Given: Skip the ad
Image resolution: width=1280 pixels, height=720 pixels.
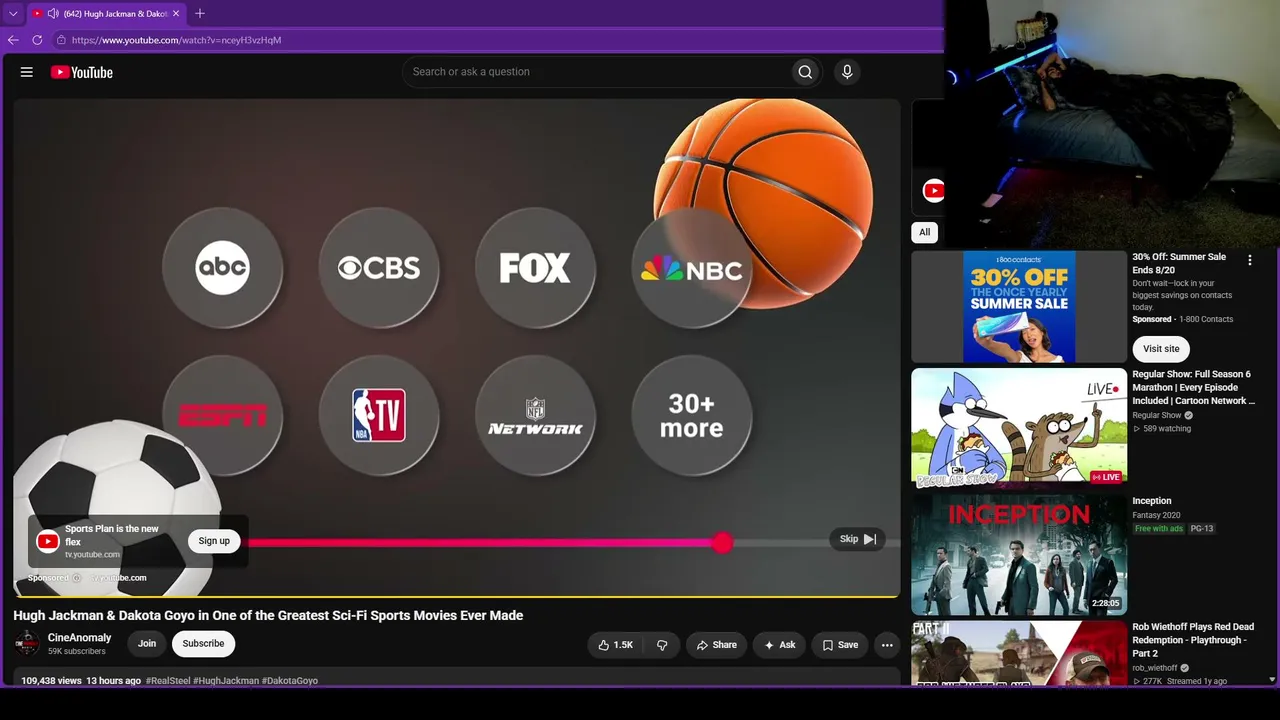Looking at the screenshot, I should (x=857, y=539).
